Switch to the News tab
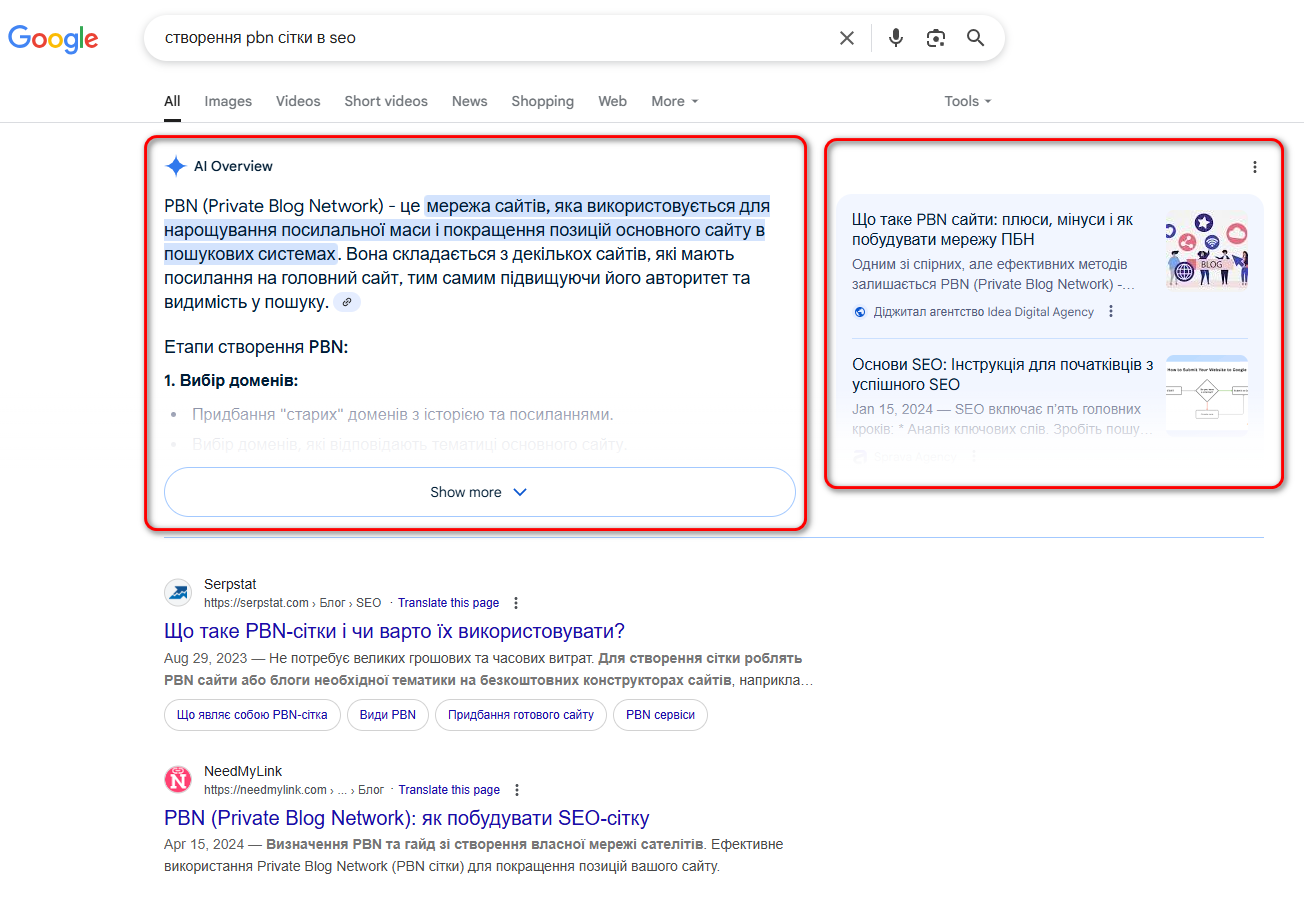This screenshot has height=903, width=1304. [469, 101]
